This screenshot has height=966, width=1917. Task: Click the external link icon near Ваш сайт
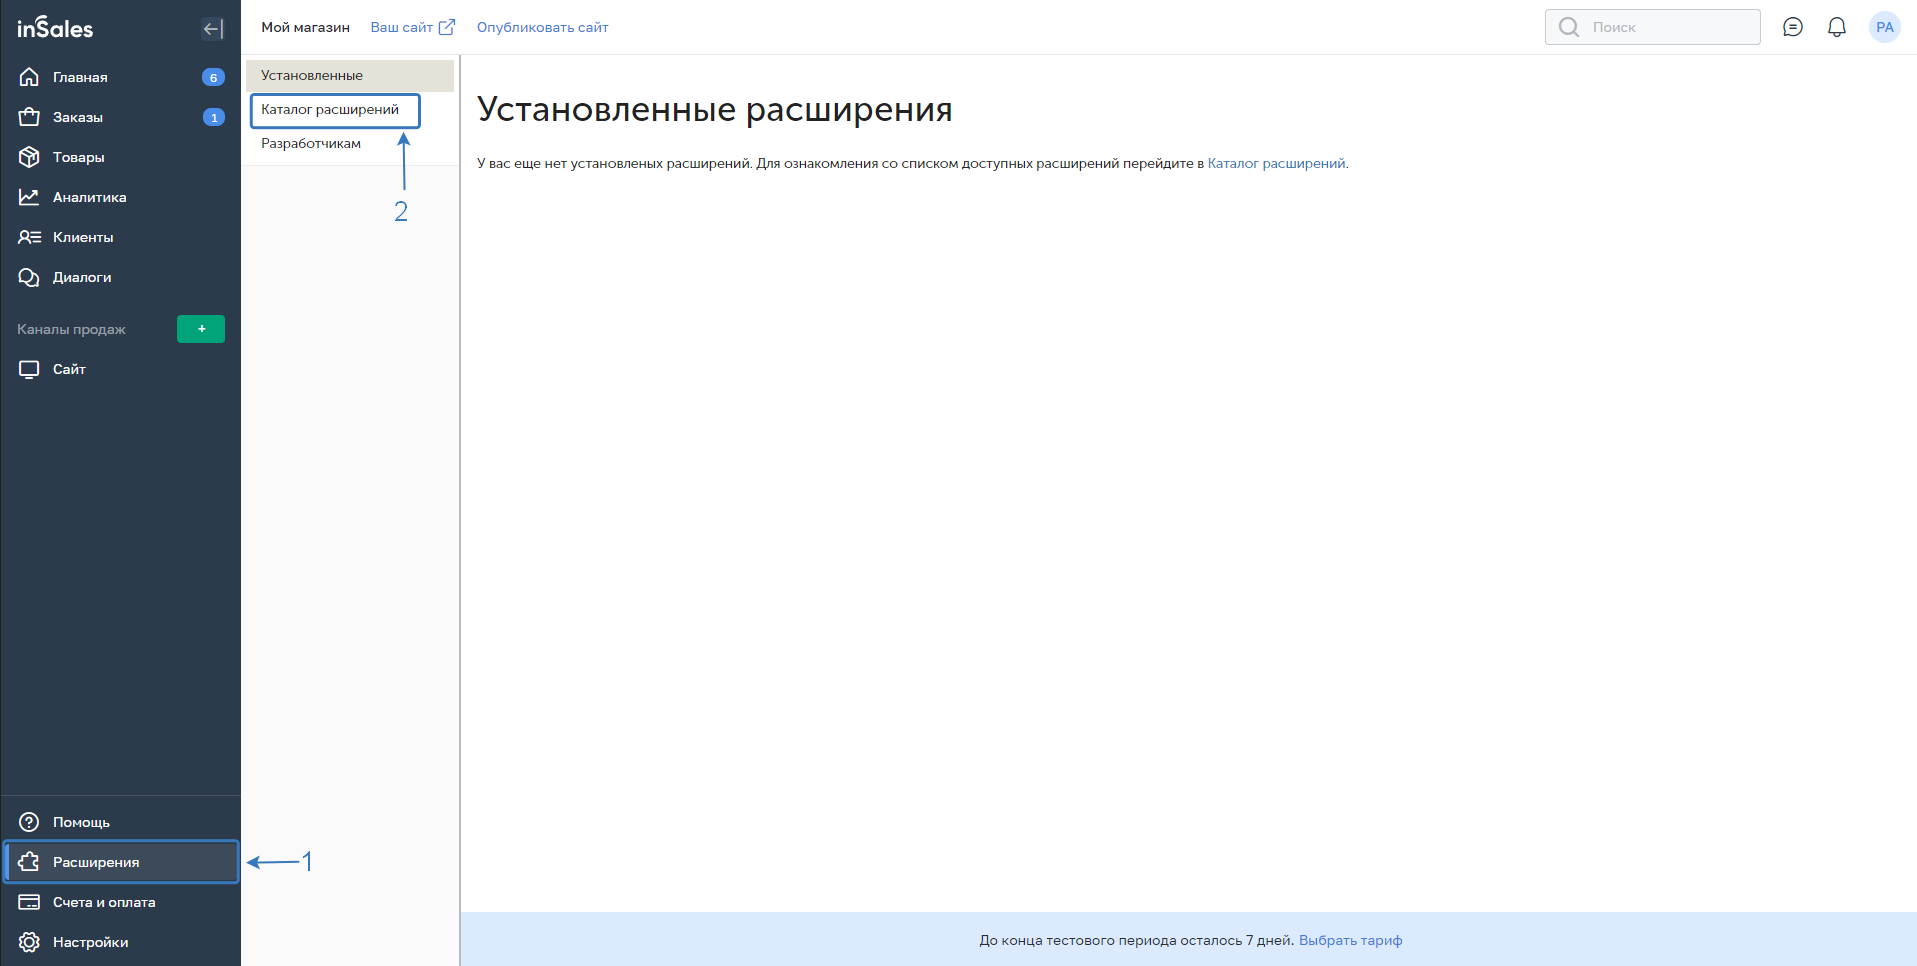coord(447,27)
